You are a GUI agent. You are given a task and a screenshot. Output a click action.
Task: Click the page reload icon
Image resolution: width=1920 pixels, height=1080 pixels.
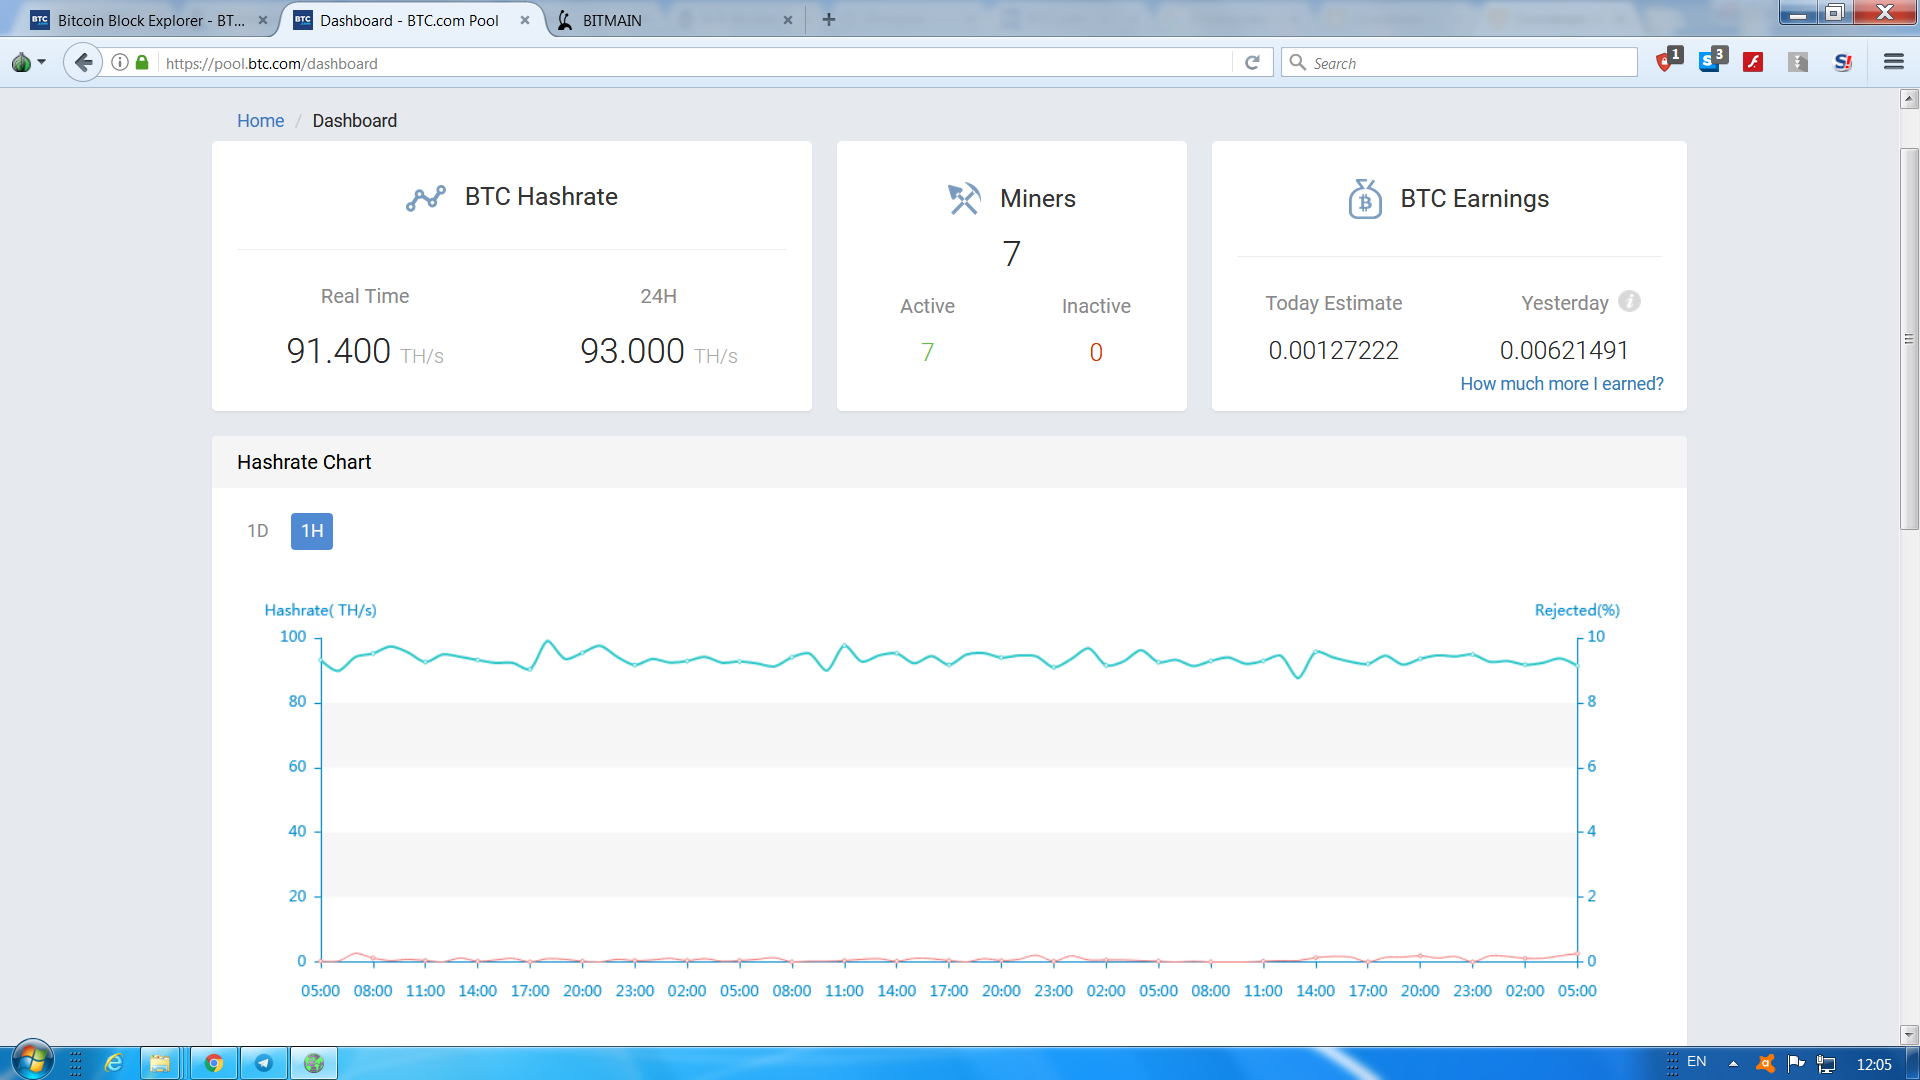(x=1252, y=63)
